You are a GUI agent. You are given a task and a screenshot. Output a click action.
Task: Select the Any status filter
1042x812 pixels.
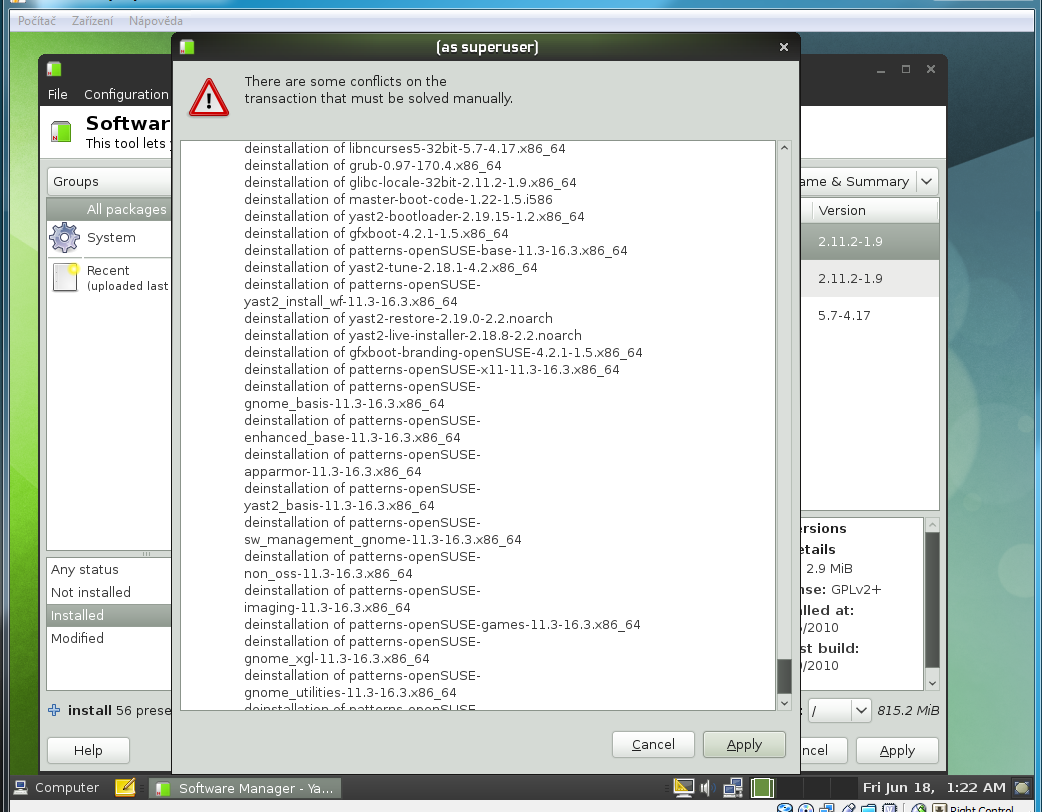click(110, 569)
